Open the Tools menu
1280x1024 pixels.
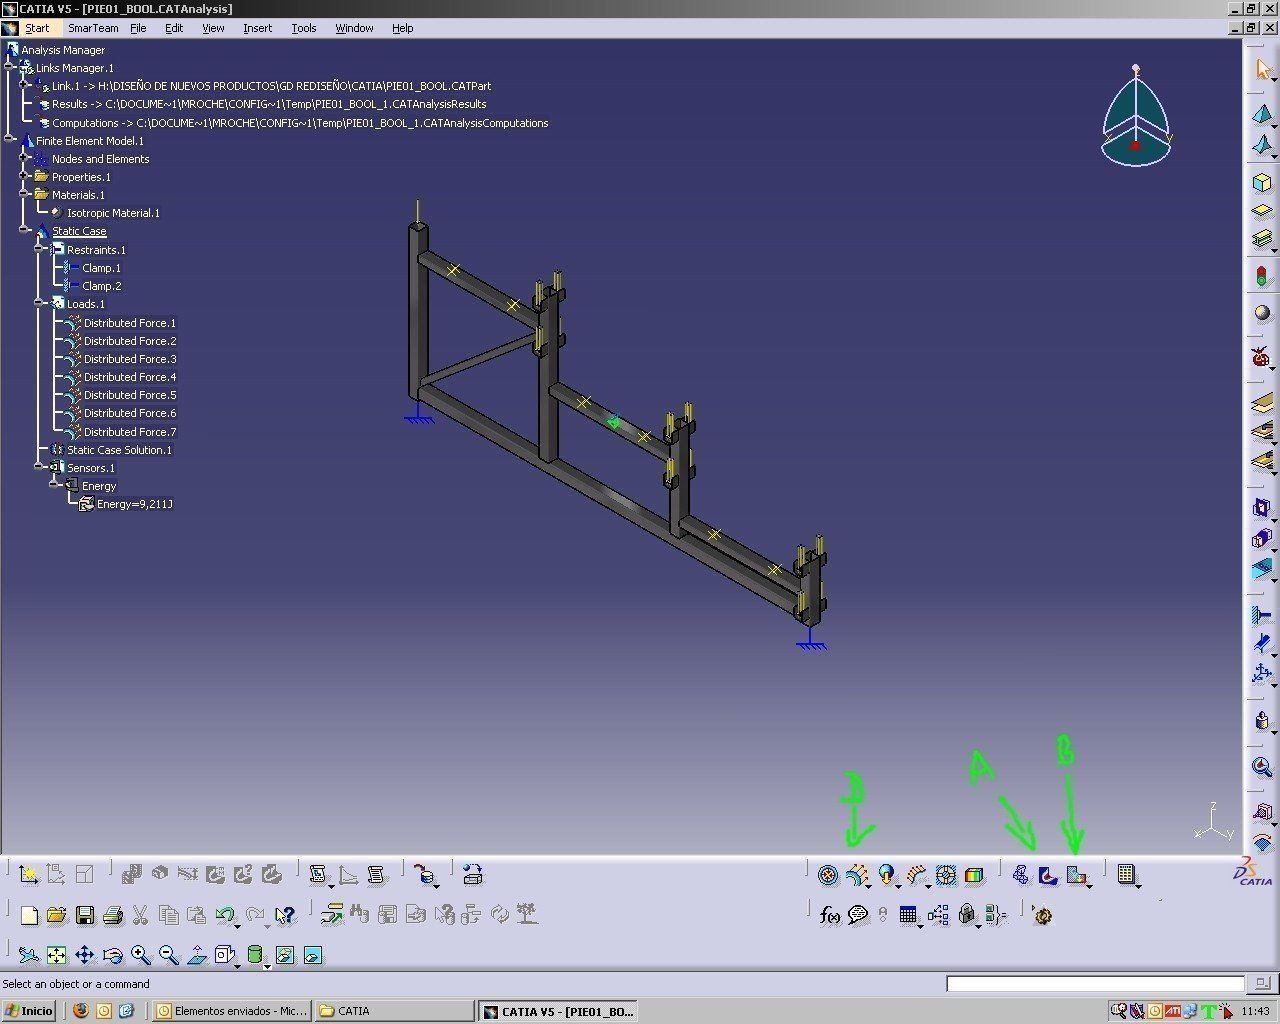click(304, 28)
